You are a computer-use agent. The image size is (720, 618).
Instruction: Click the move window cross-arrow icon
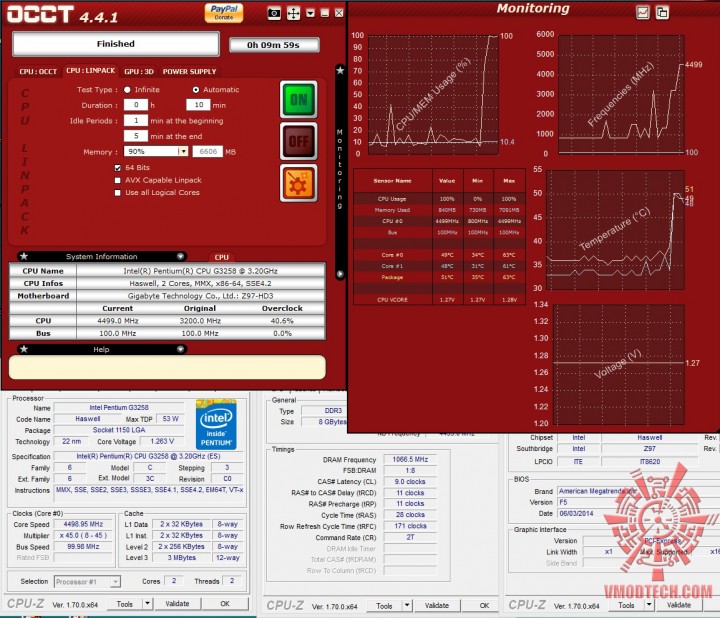pyautogui.click(x=293, y=13)
